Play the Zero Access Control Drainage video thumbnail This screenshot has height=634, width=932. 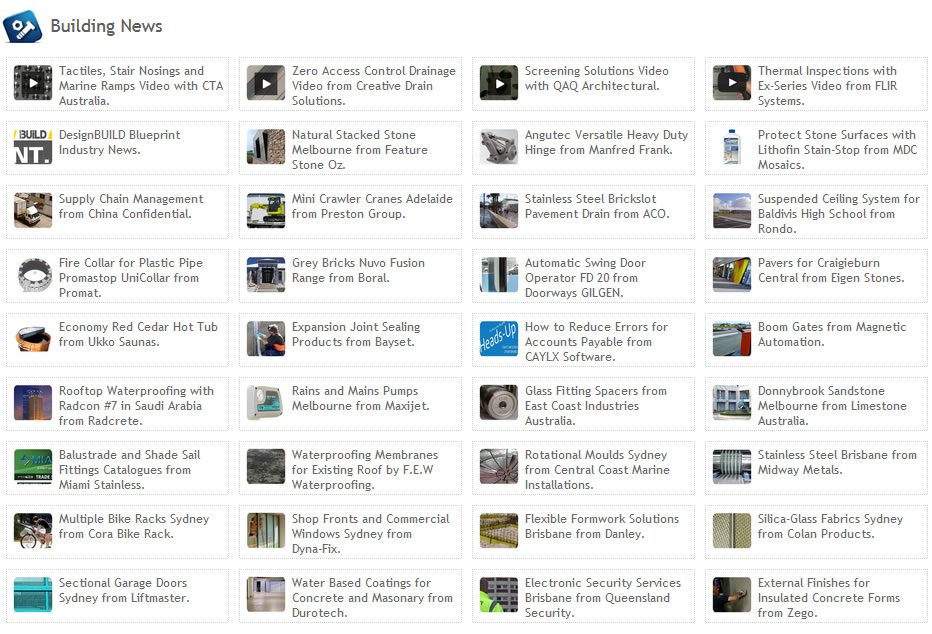click(266, 83)
